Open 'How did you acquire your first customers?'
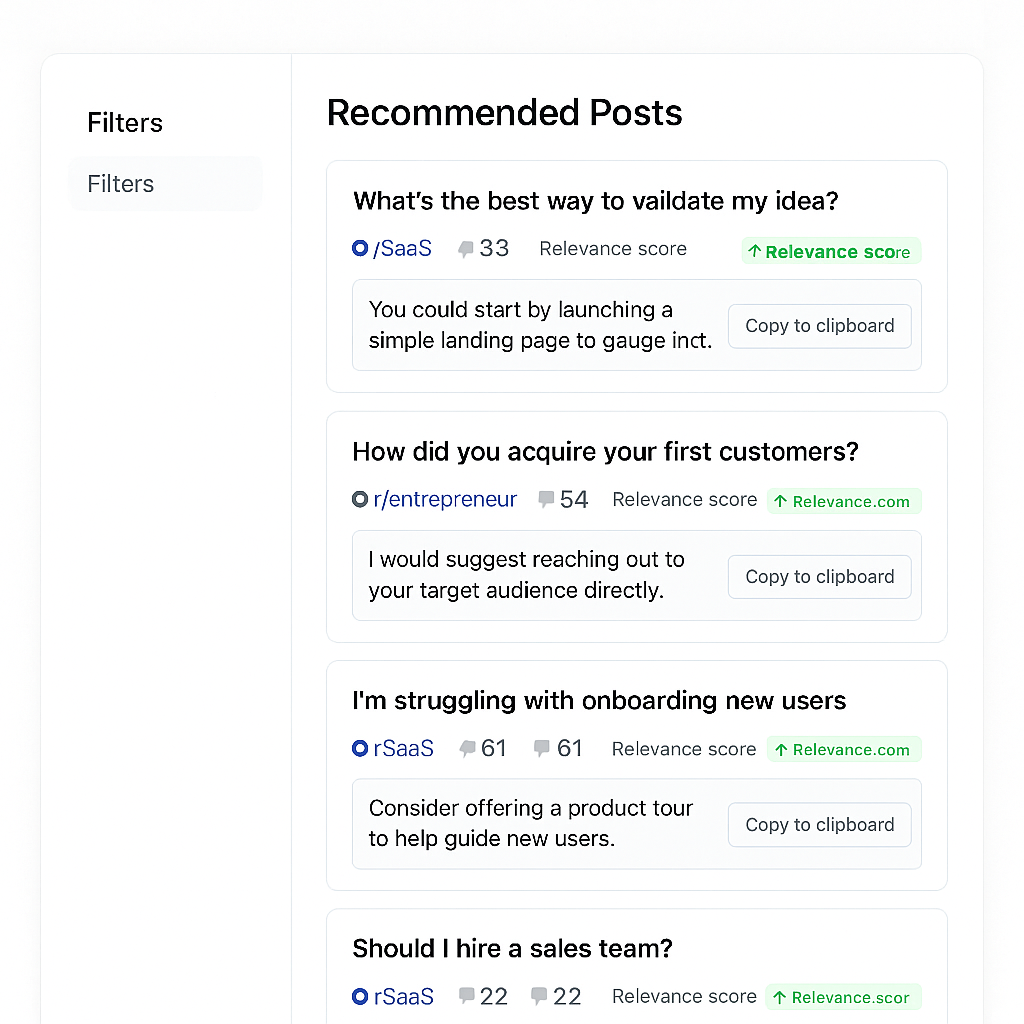1024x1024 pixels. [x=604, y=451]
